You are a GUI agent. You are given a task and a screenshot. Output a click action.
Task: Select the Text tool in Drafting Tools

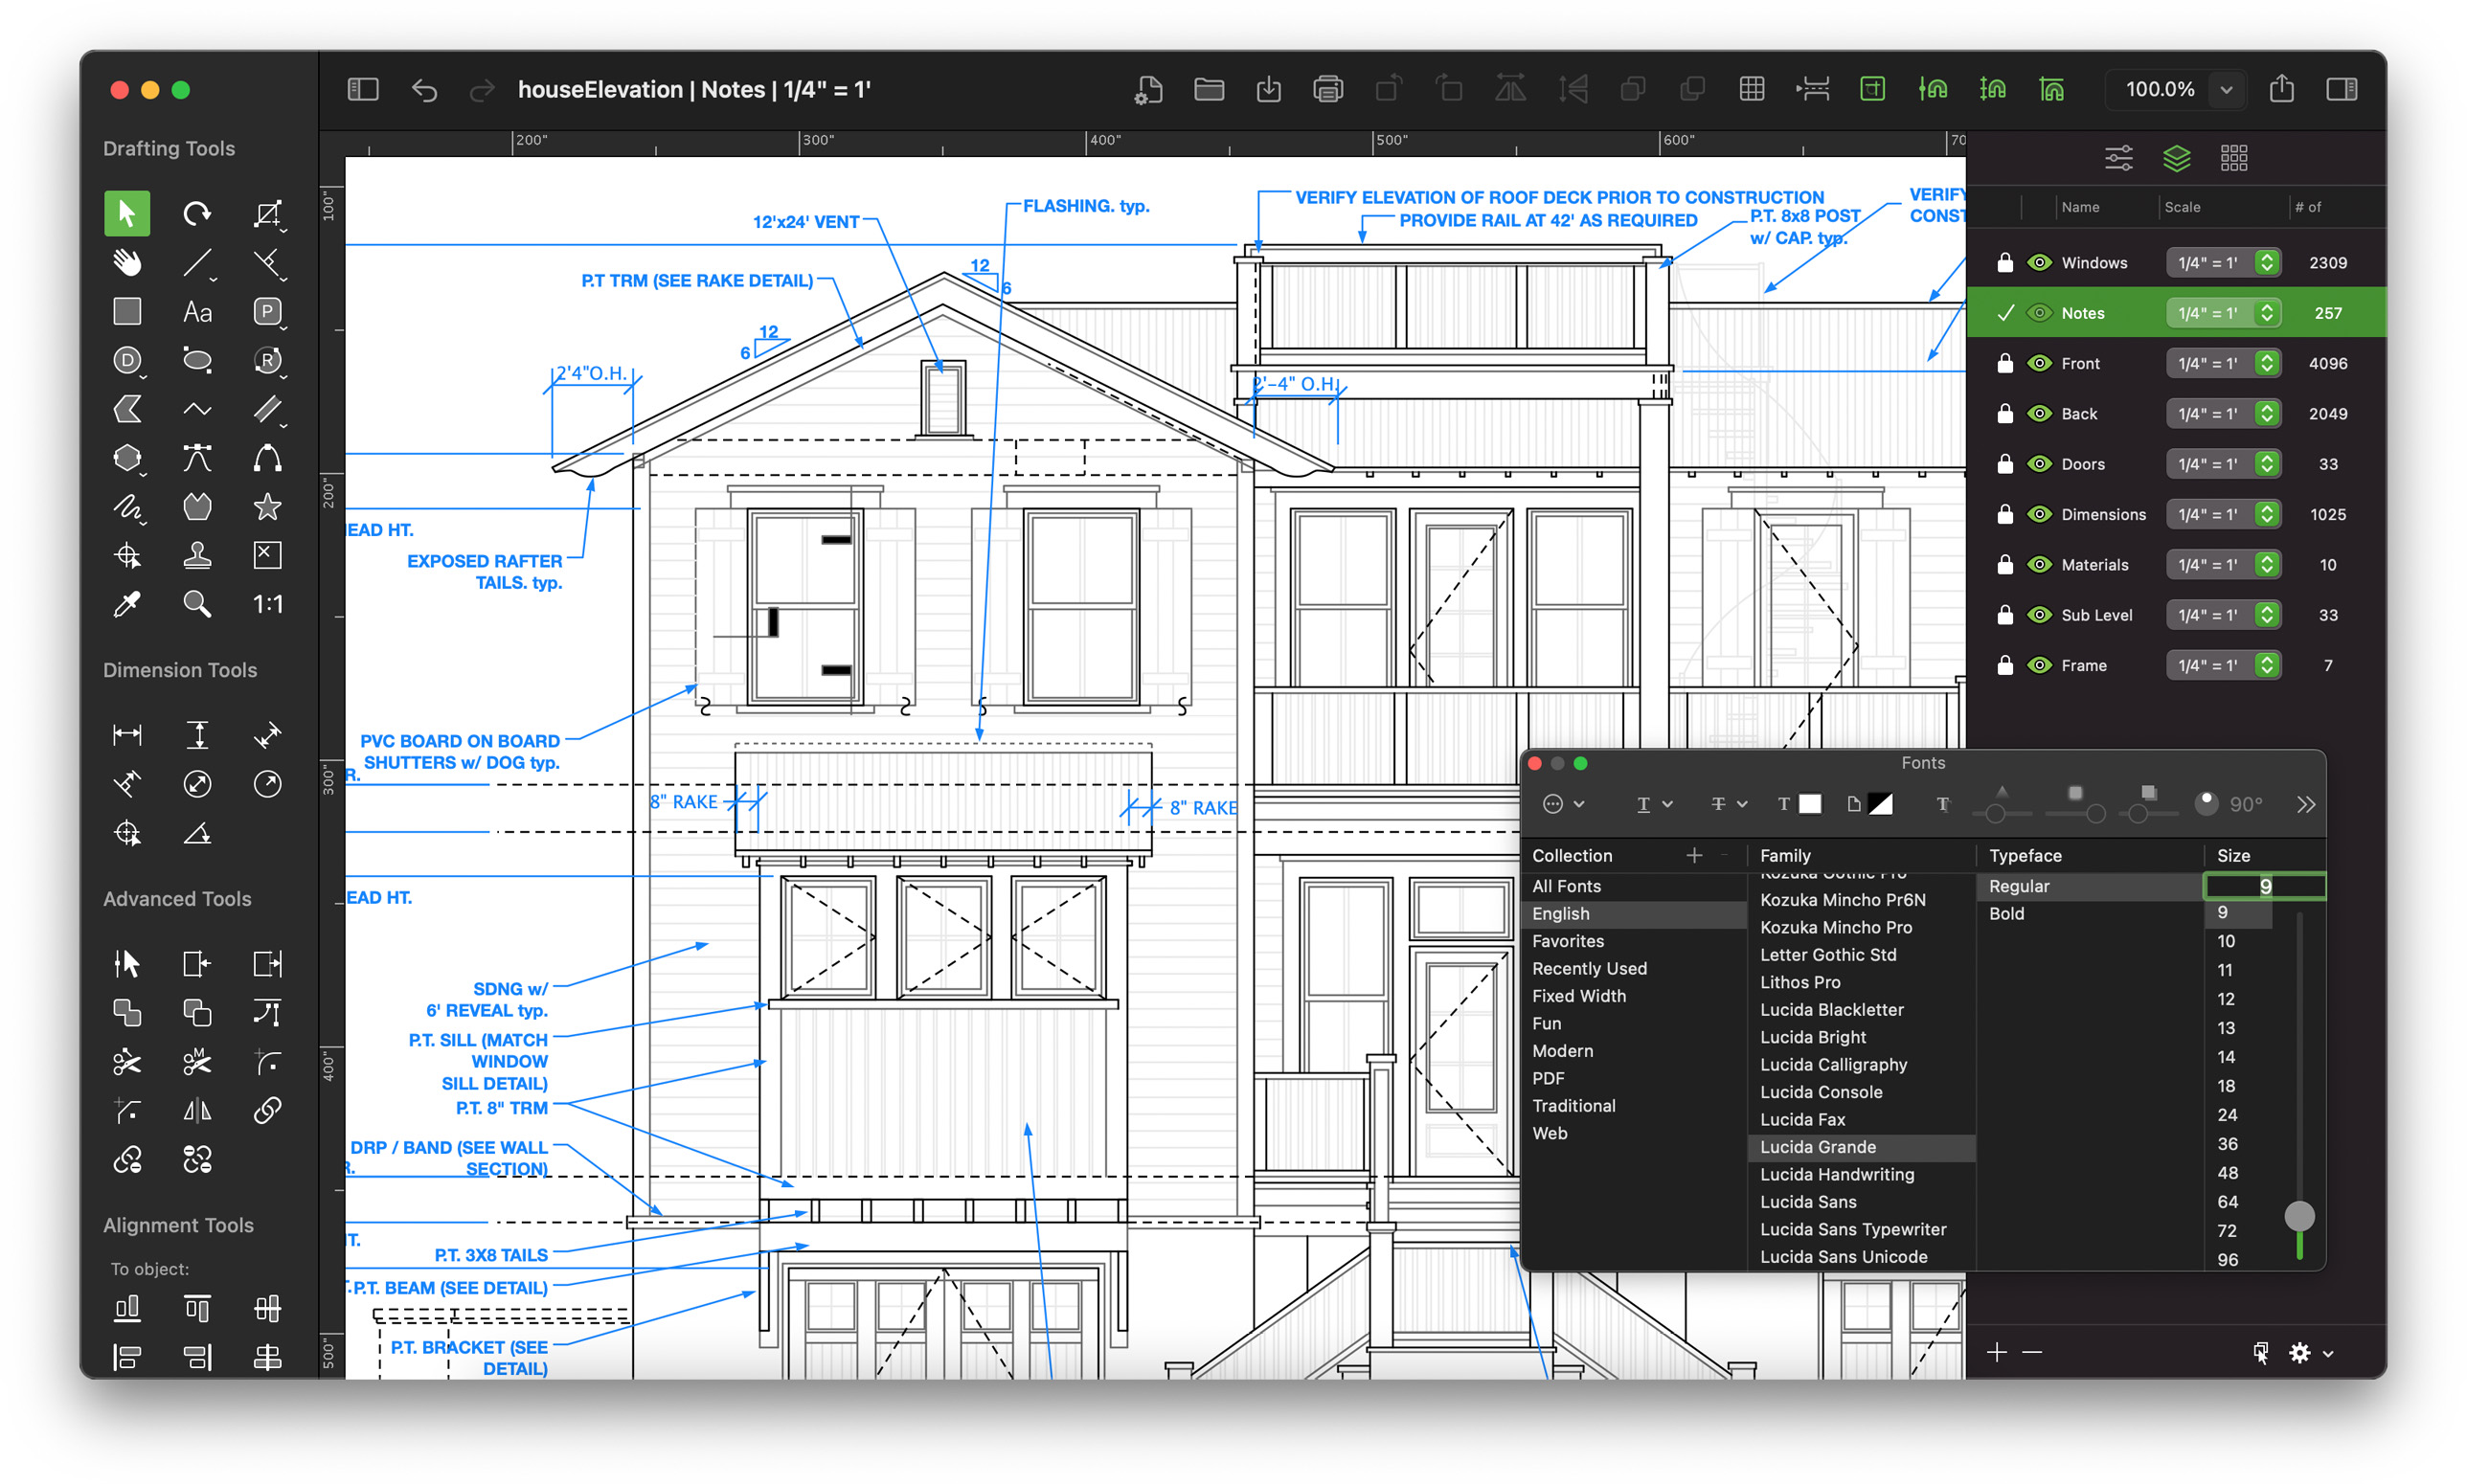coord(197,311)
